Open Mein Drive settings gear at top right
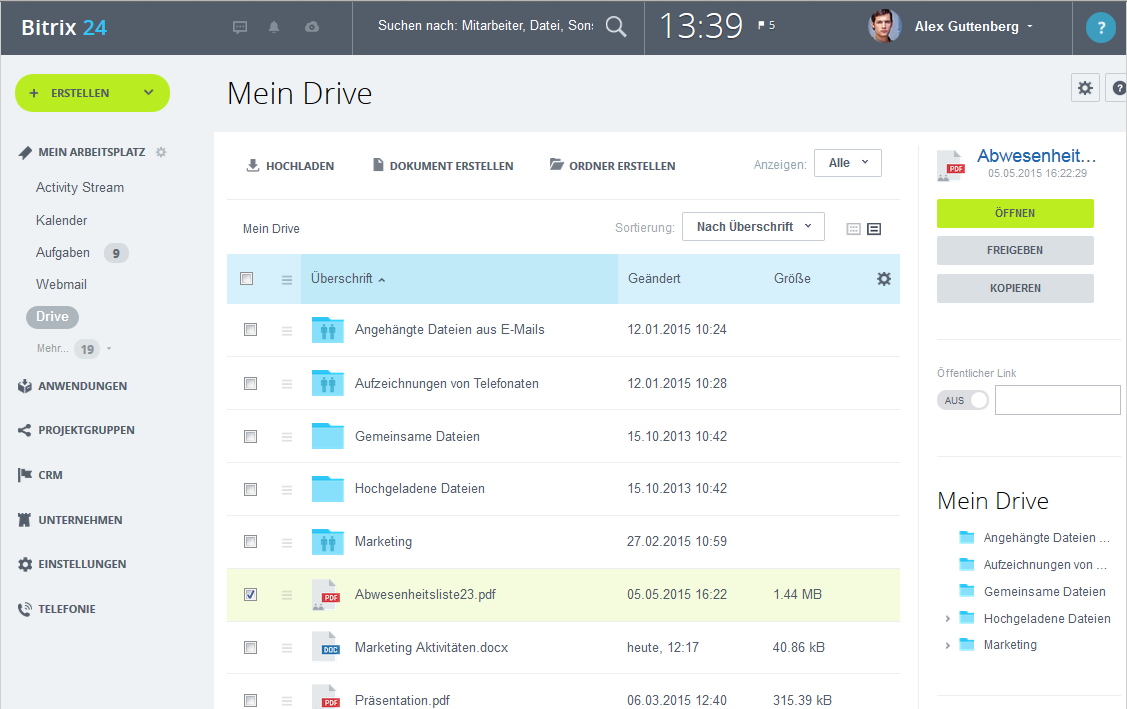 click(x=1085, y=88)
